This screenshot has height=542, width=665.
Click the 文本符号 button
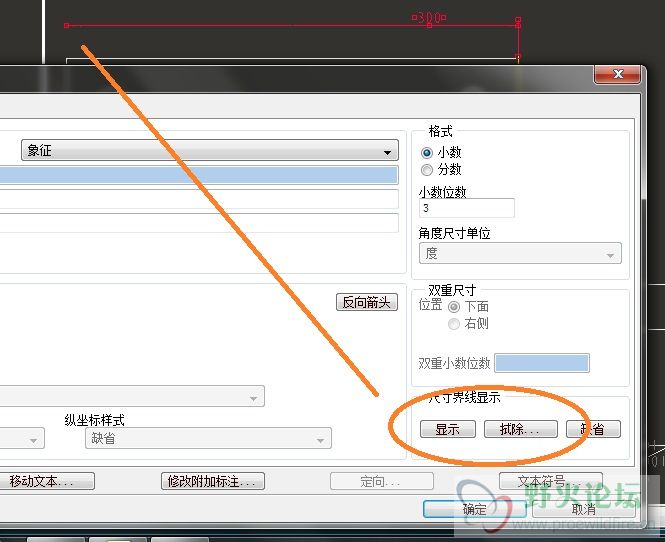[550, 481]
